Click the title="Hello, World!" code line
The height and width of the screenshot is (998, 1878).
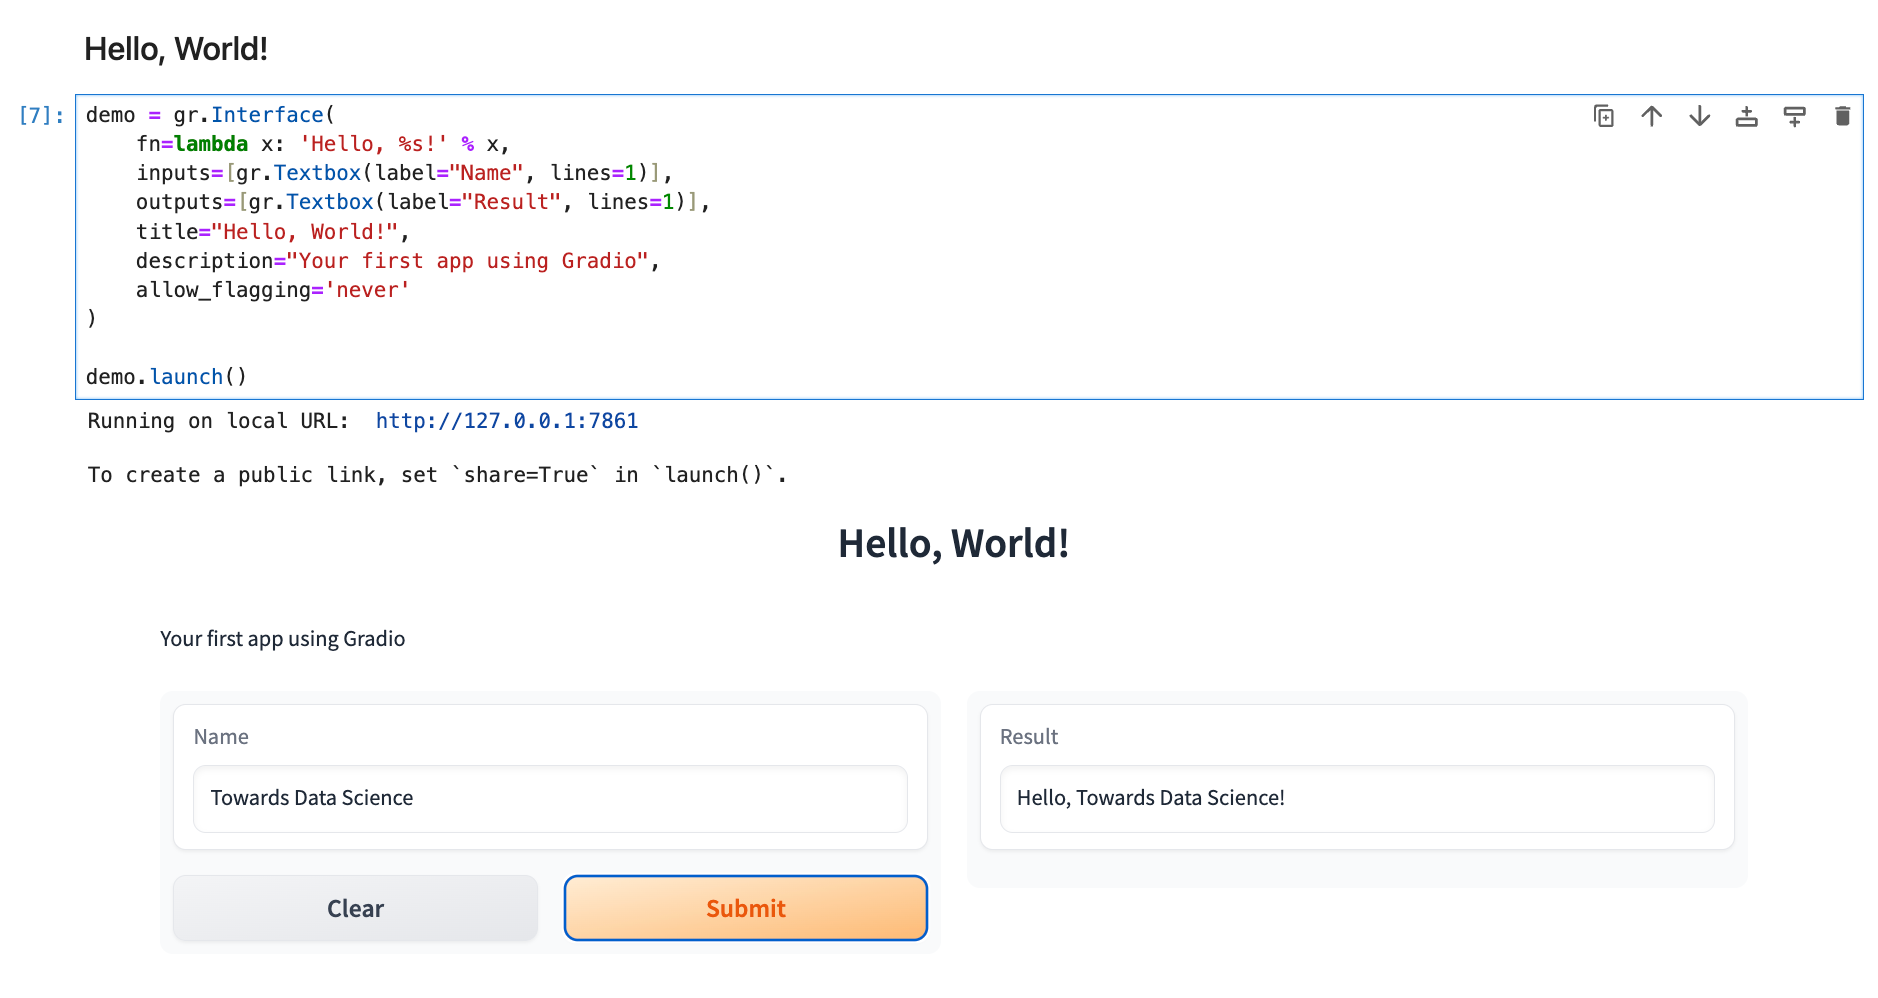273,232
